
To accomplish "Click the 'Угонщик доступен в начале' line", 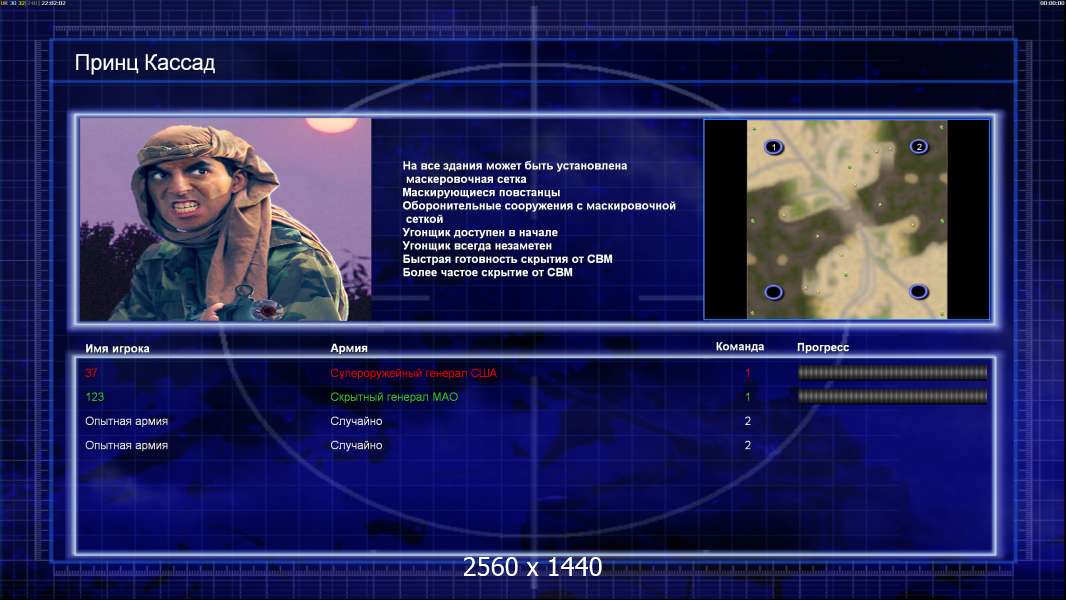I will pos(480,232).
